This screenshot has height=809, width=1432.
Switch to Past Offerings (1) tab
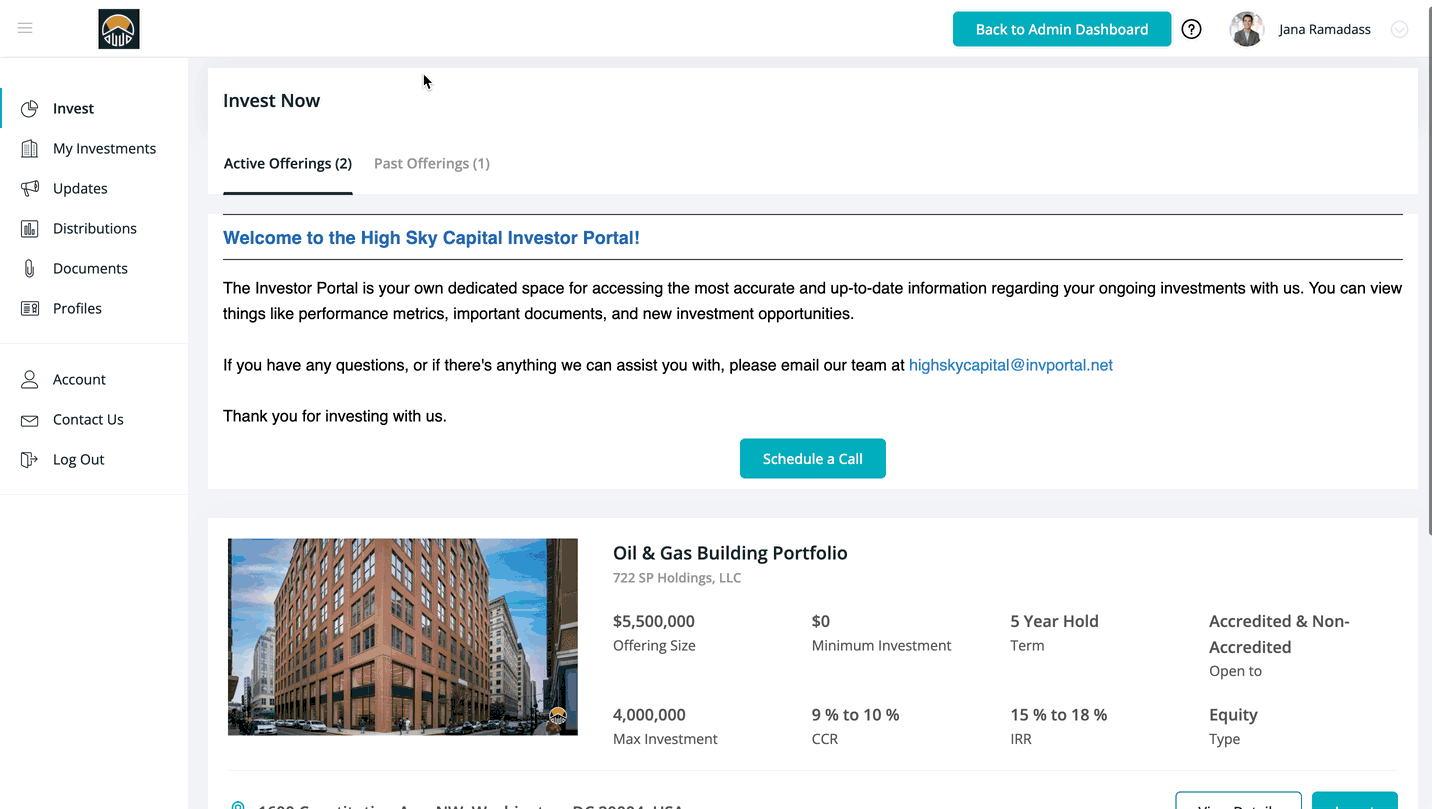pyautogui.click(x=432, y=163)
